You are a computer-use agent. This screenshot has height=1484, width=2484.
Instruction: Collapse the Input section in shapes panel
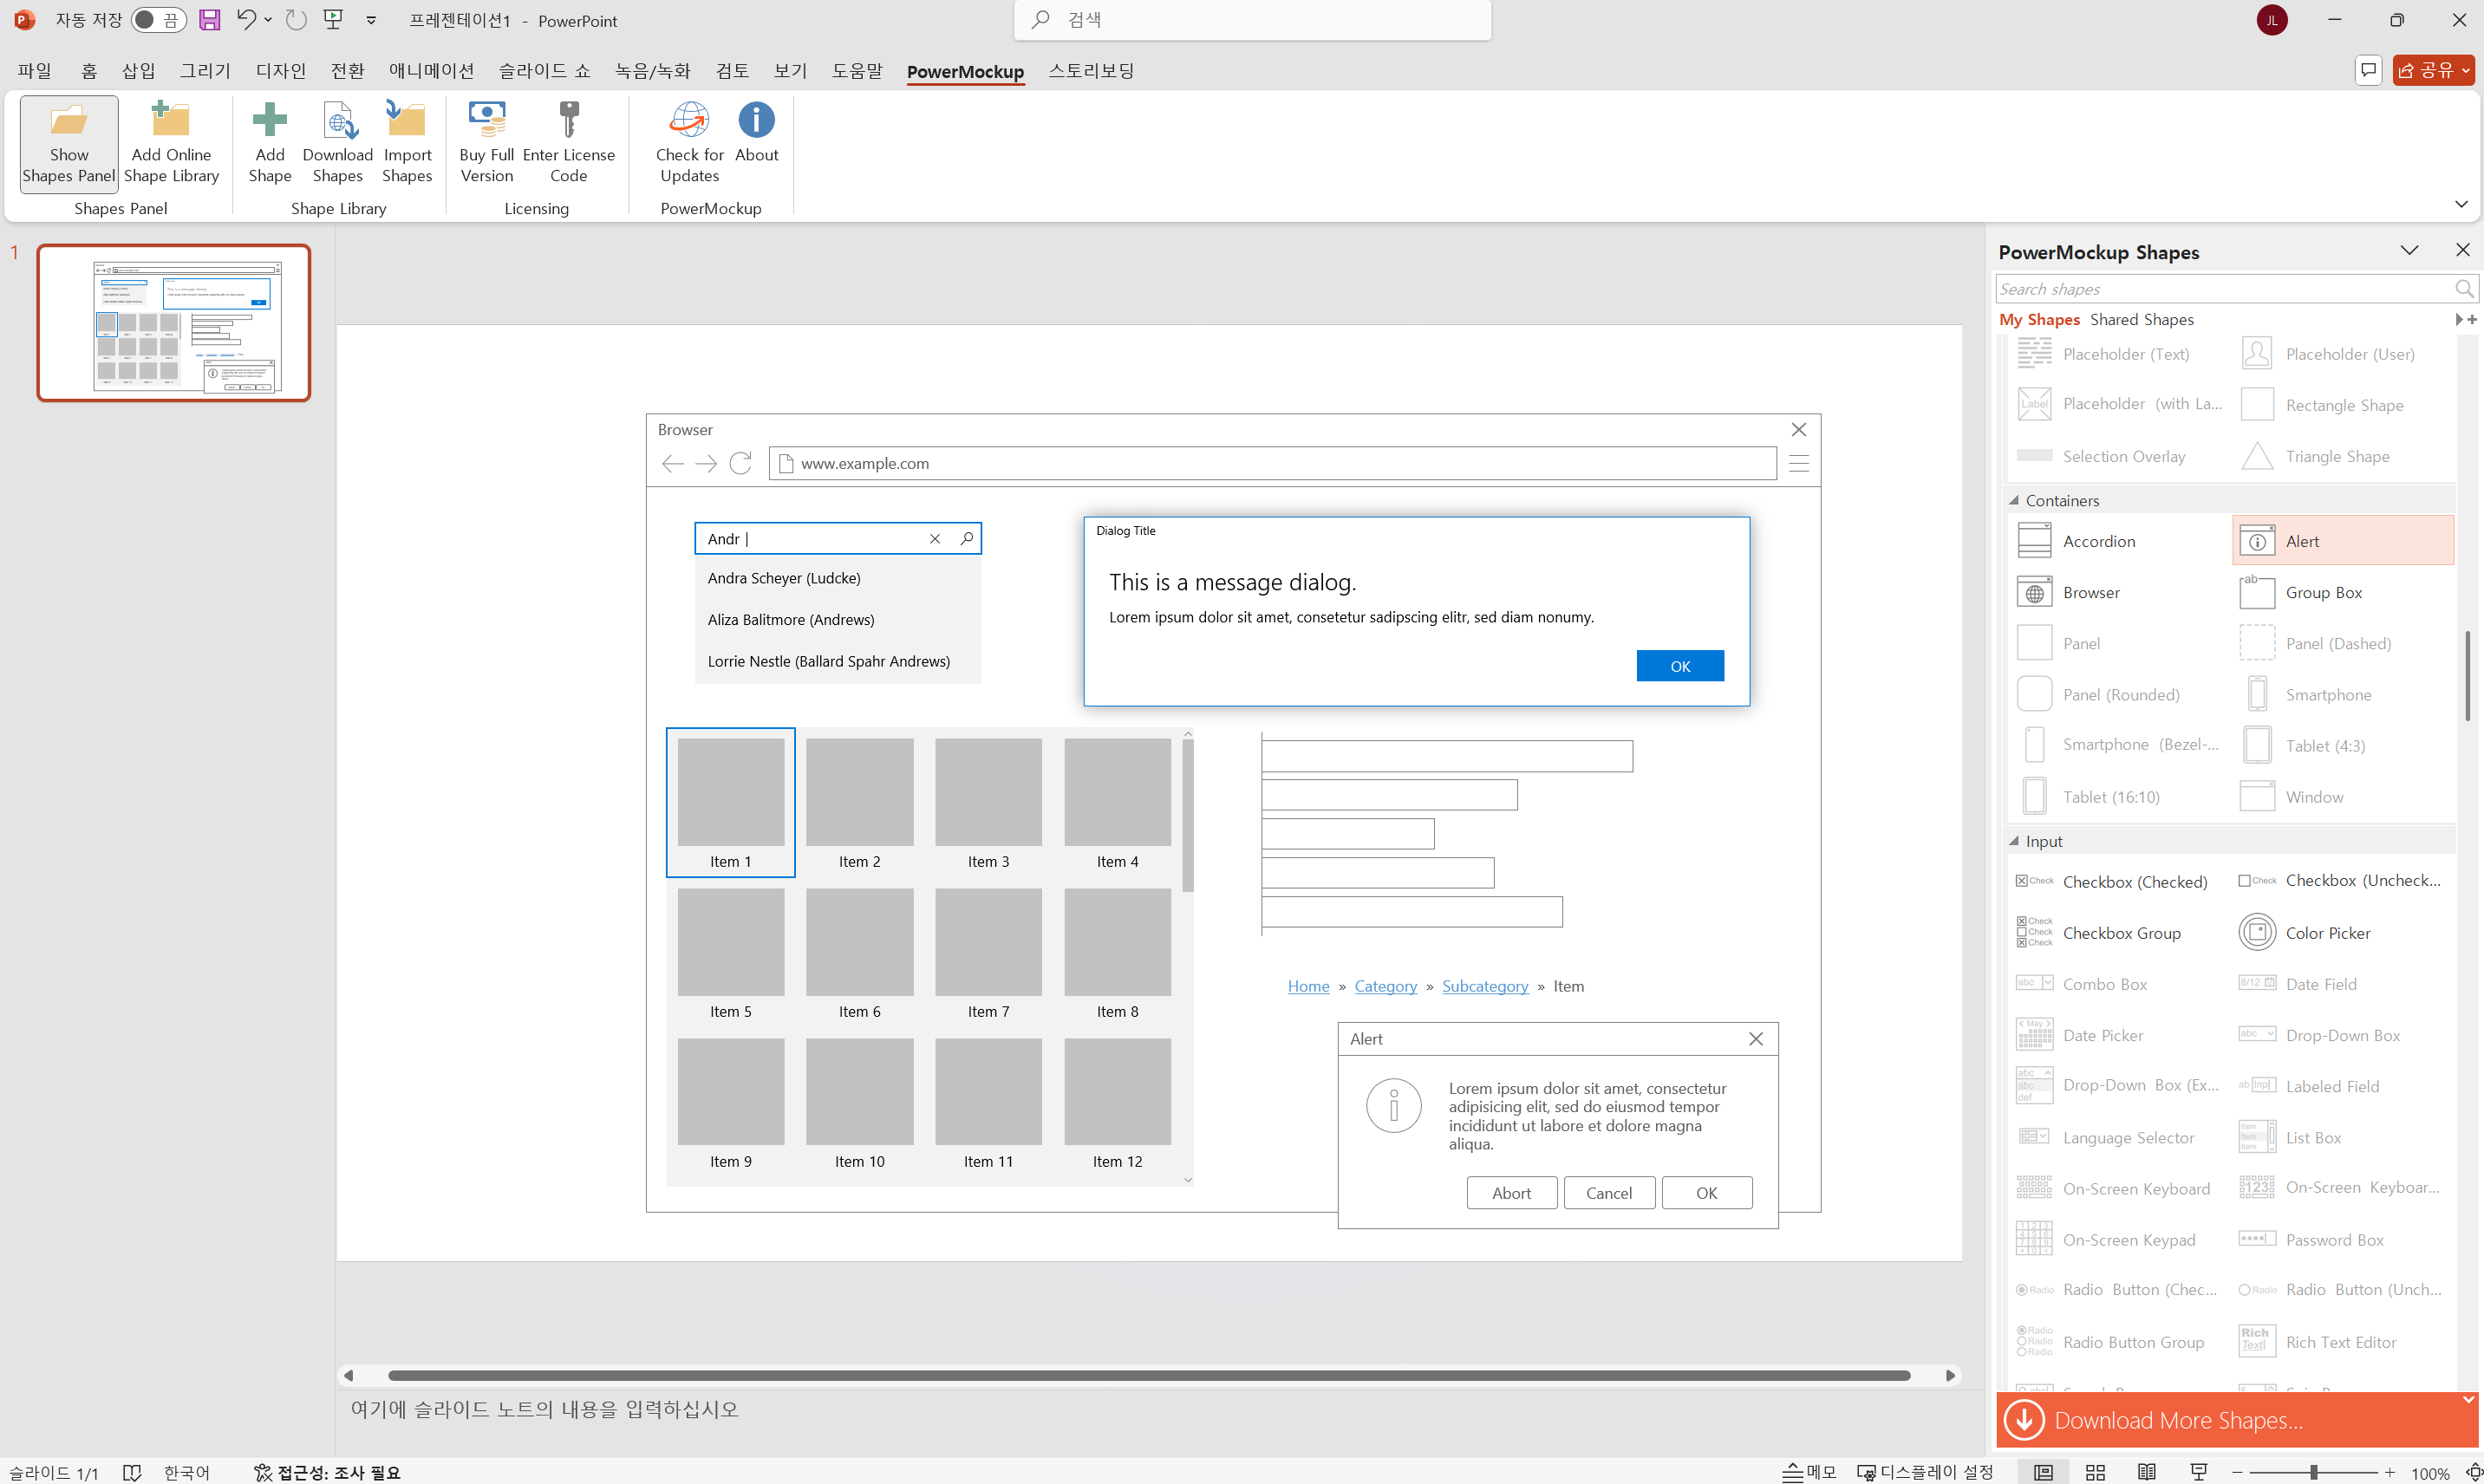coord(2014,841)
